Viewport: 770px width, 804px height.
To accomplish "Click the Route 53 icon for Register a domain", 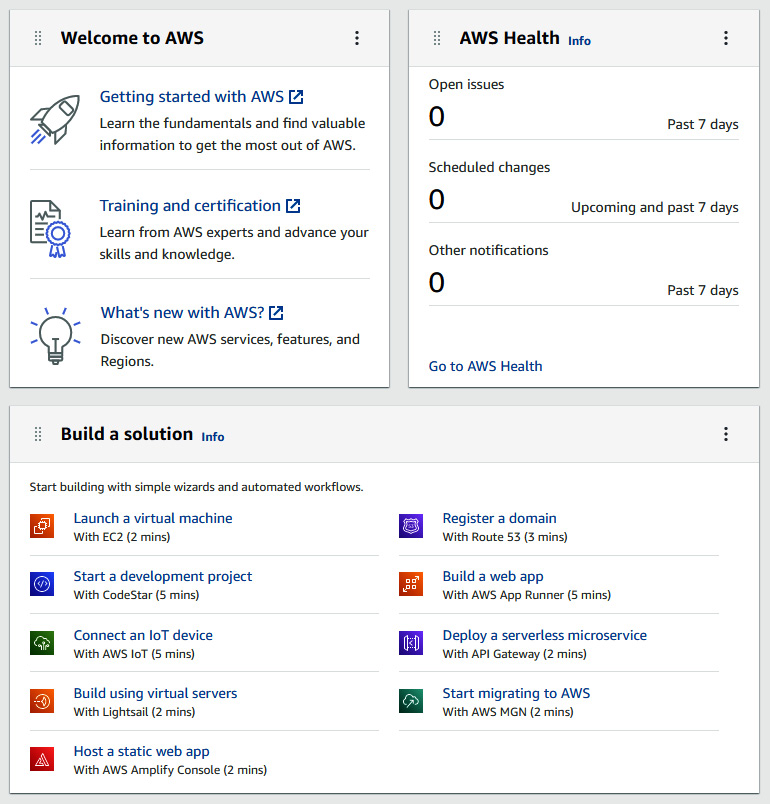I will click(x=411, y=526).
